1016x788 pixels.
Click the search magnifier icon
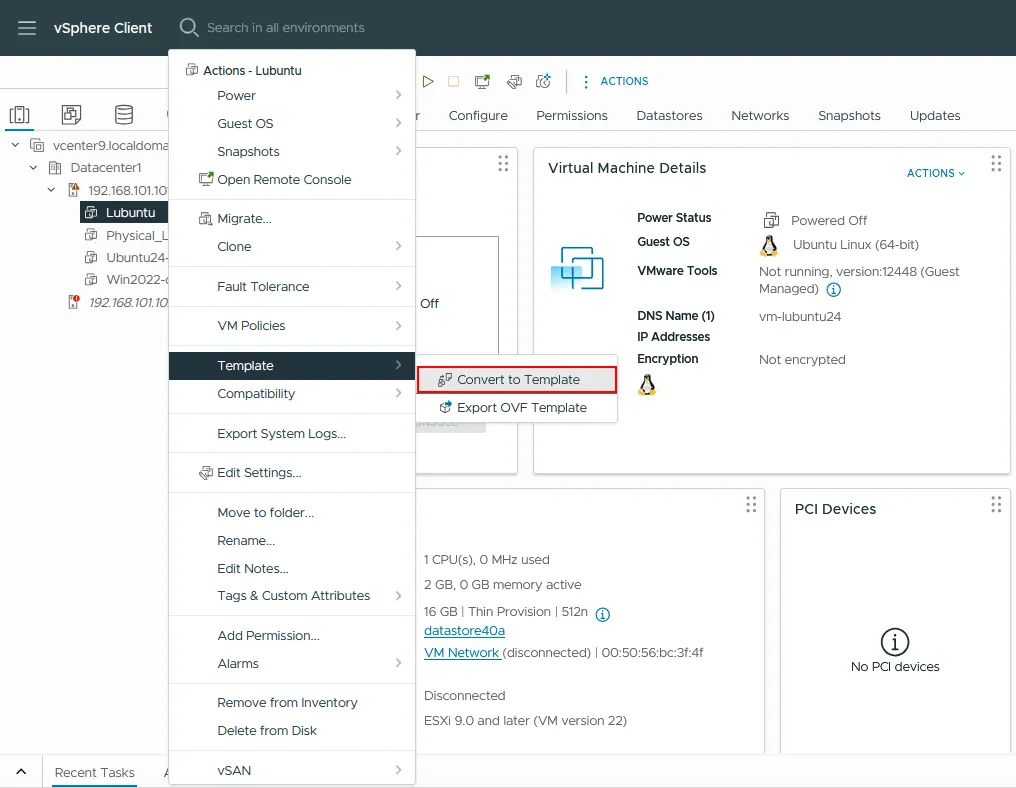click(189, 28)
